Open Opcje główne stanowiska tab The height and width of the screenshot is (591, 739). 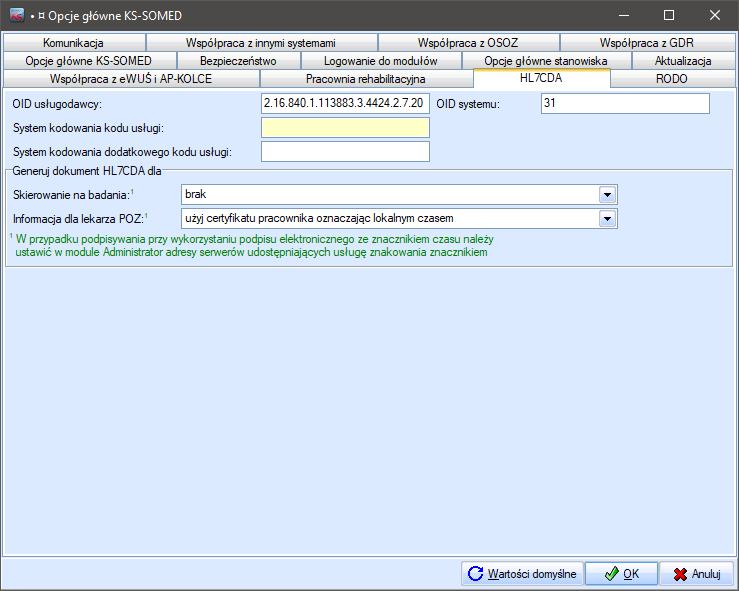[546, 61]
